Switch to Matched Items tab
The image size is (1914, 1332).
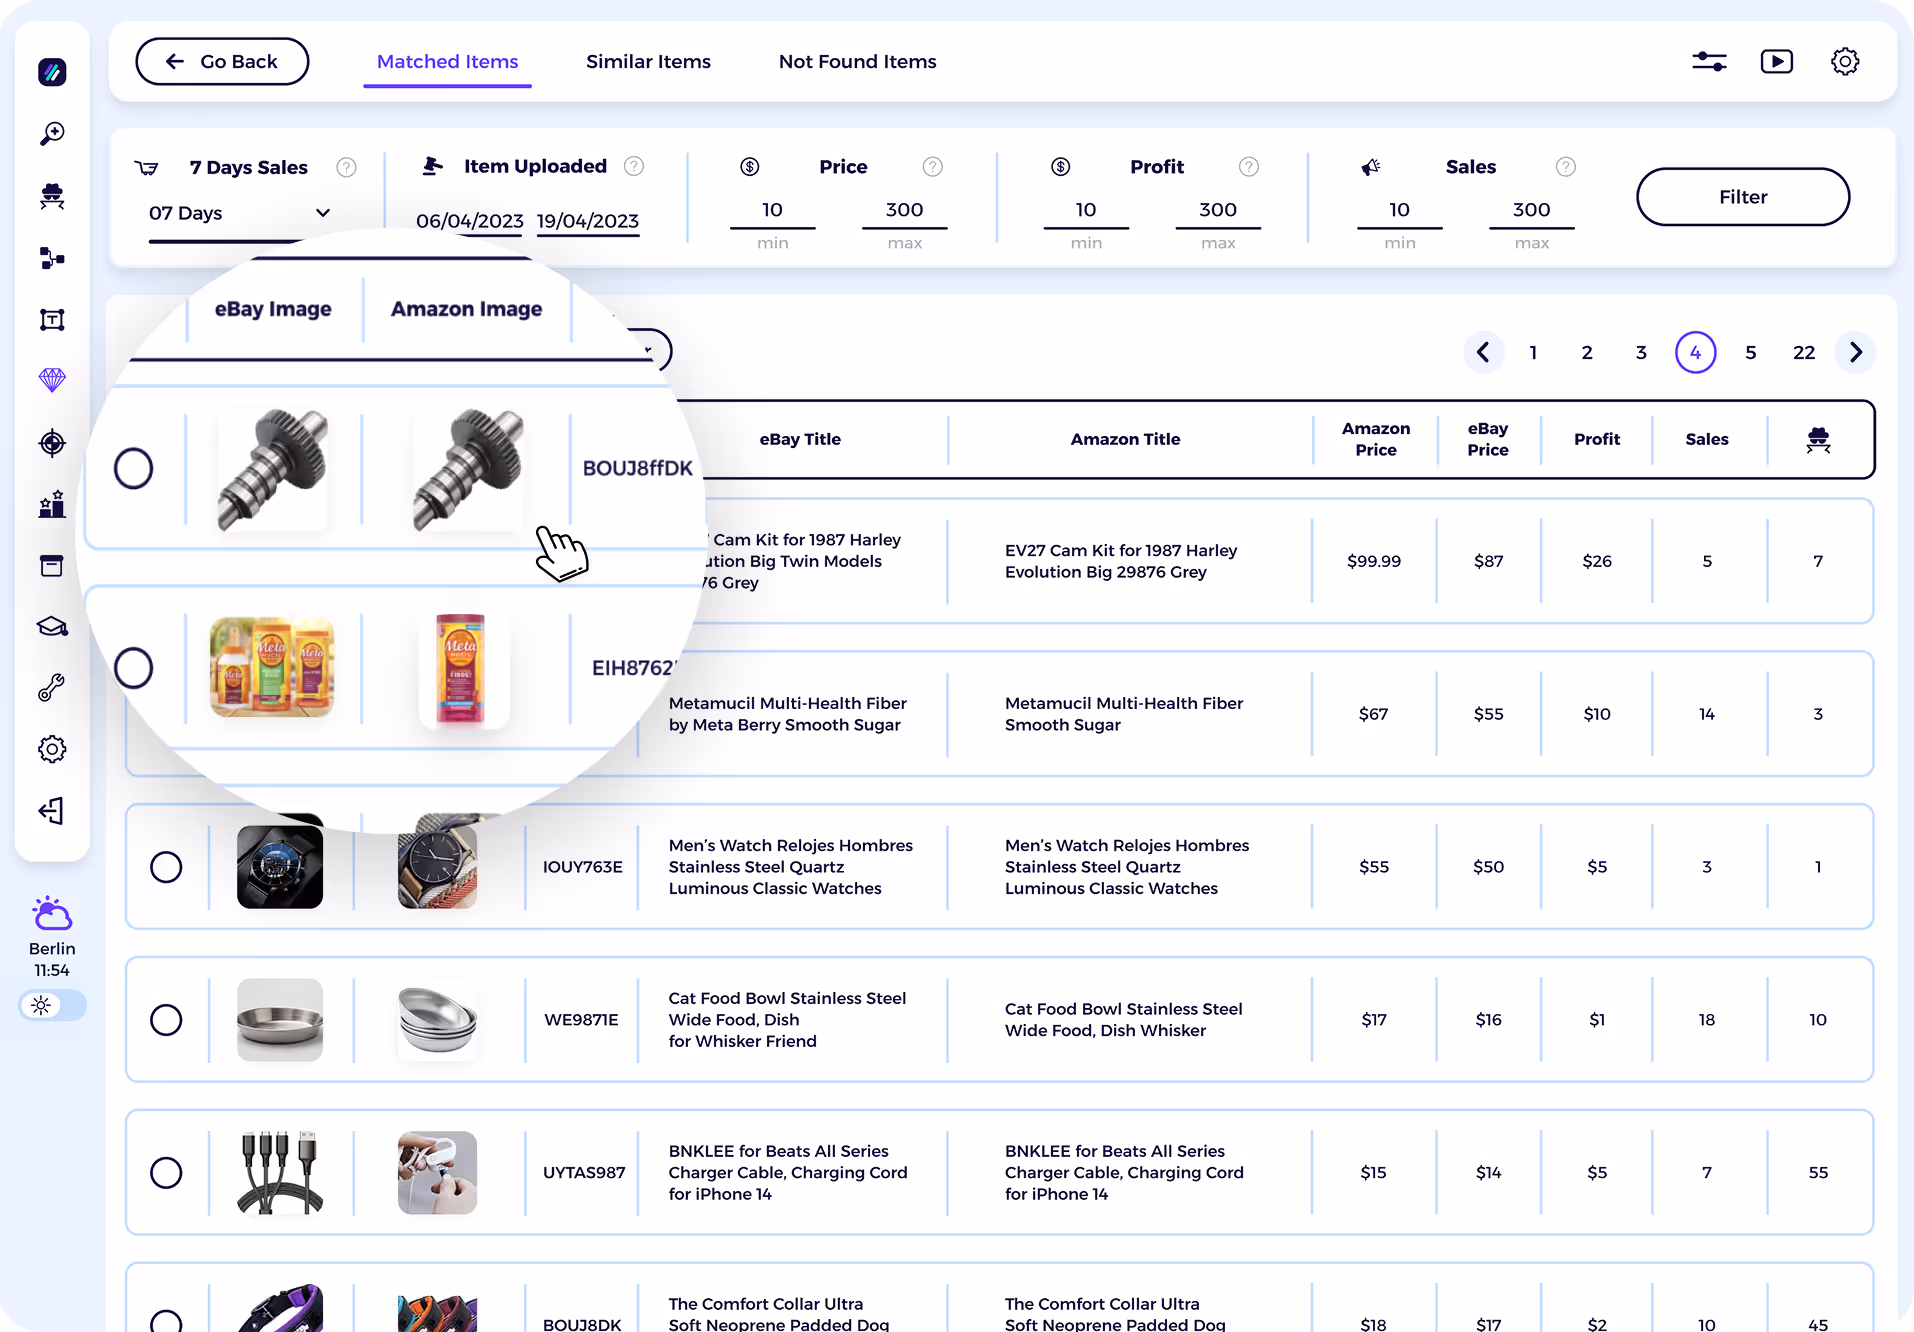coord(447,62)
